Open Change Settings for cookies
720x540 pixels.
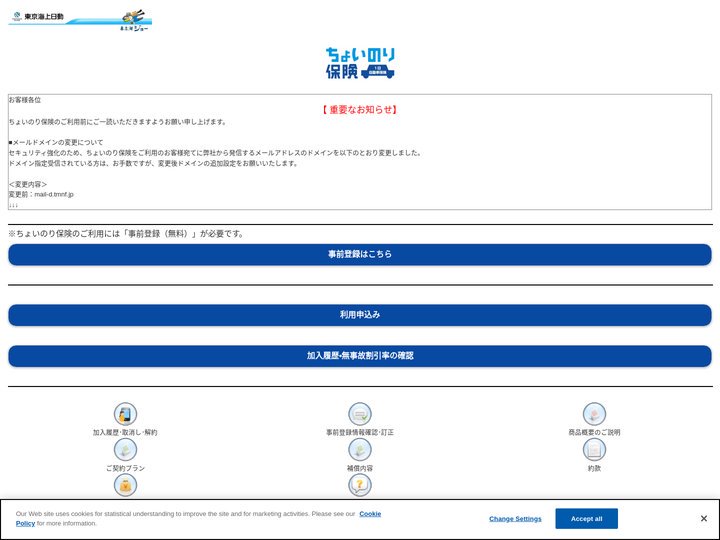[515, 518]
